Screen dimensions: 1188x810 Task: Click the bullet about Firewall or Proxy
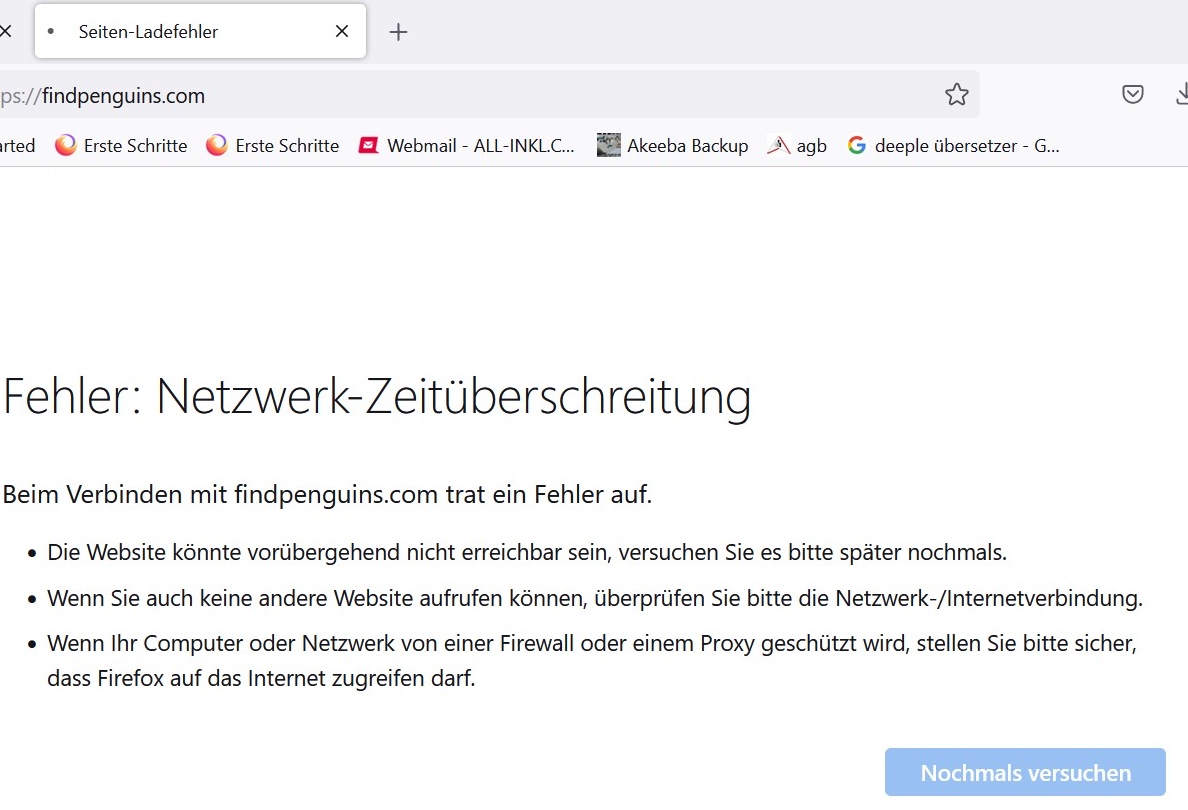pos(592,661)
